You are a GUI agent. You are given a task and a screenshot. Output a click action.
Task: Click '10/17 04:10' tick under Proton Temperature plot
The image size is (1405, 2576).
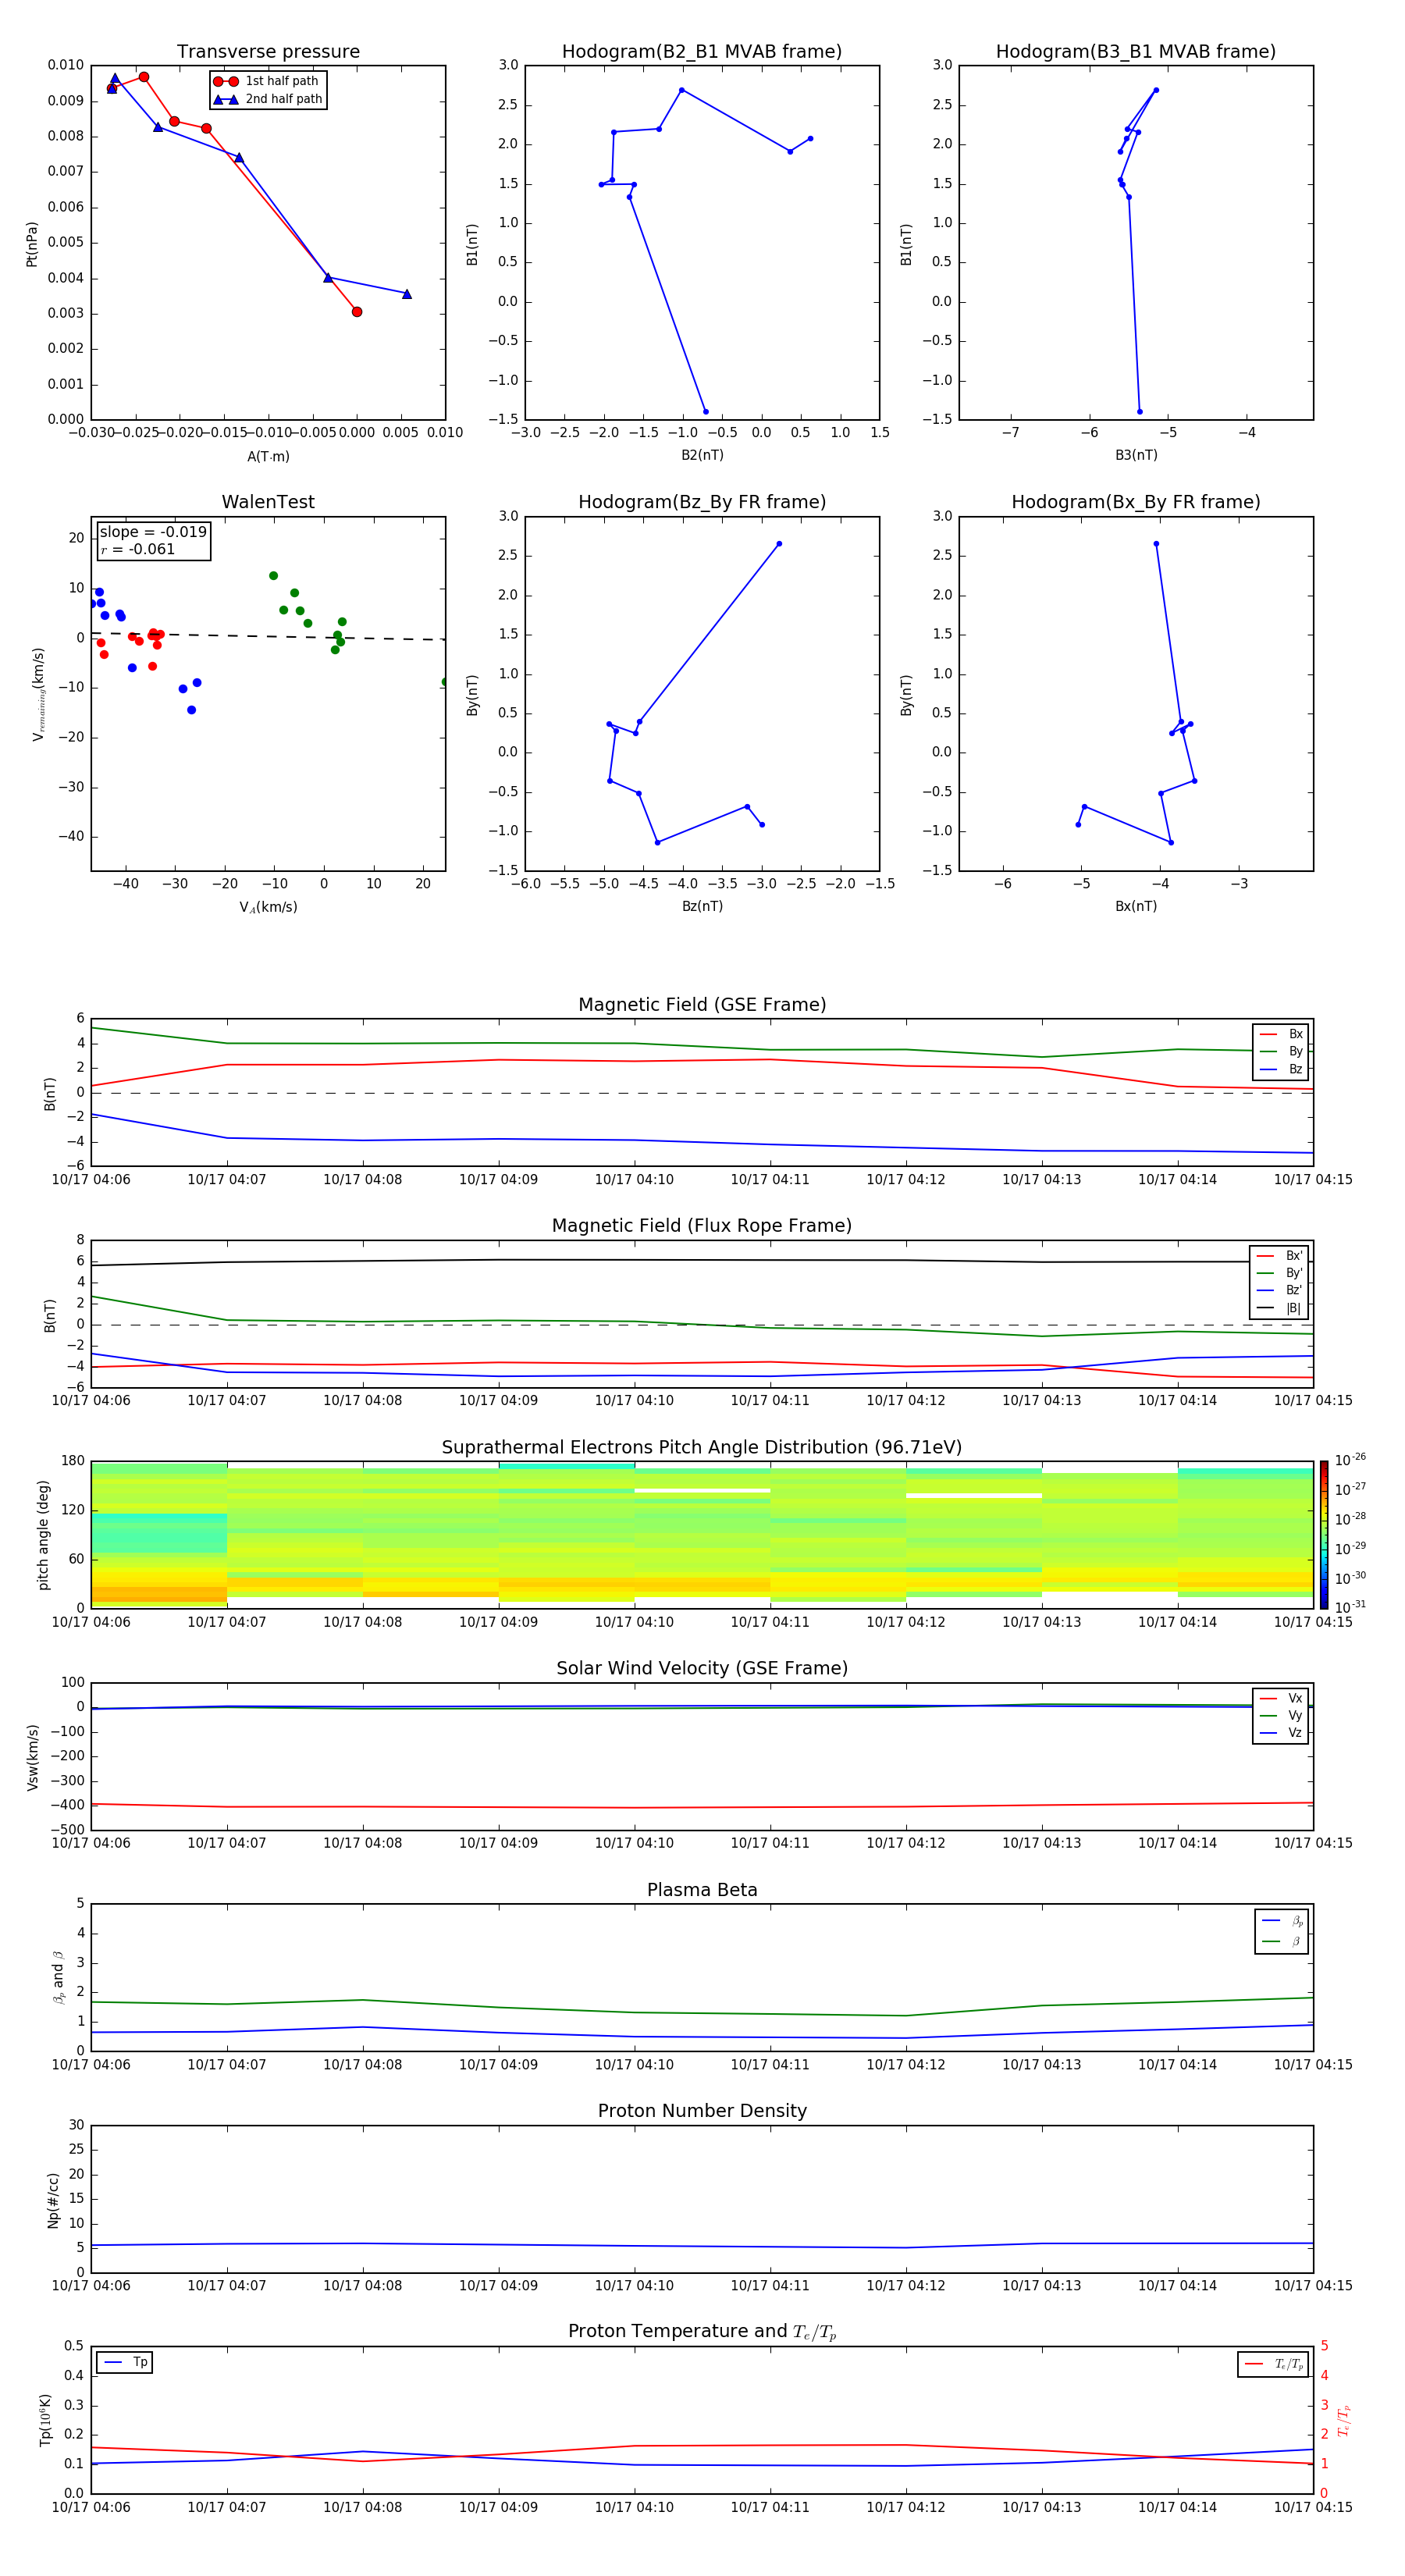[634, 2507]
